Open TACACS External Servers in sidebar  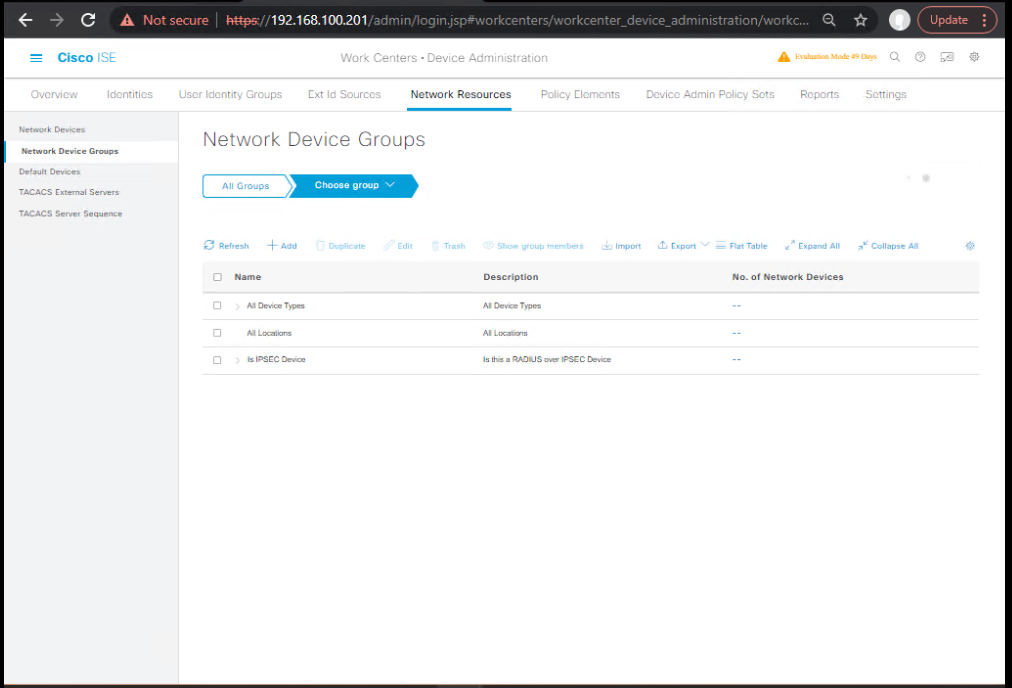coord(69,192)
